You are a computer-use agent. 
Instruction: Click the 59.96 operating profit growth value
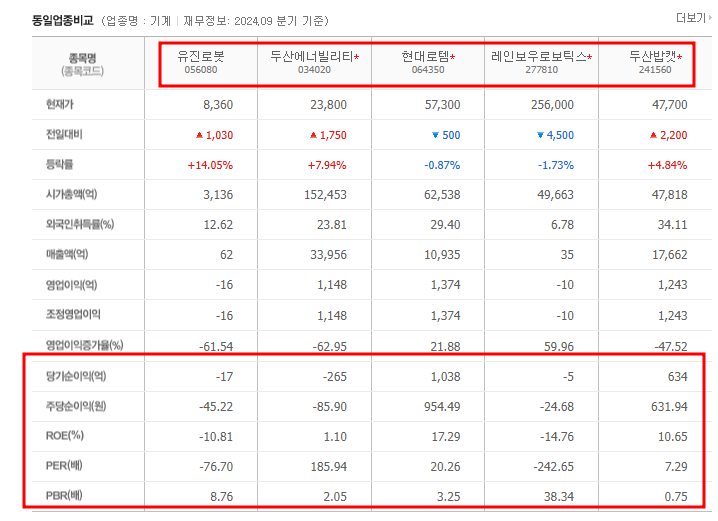559,347
